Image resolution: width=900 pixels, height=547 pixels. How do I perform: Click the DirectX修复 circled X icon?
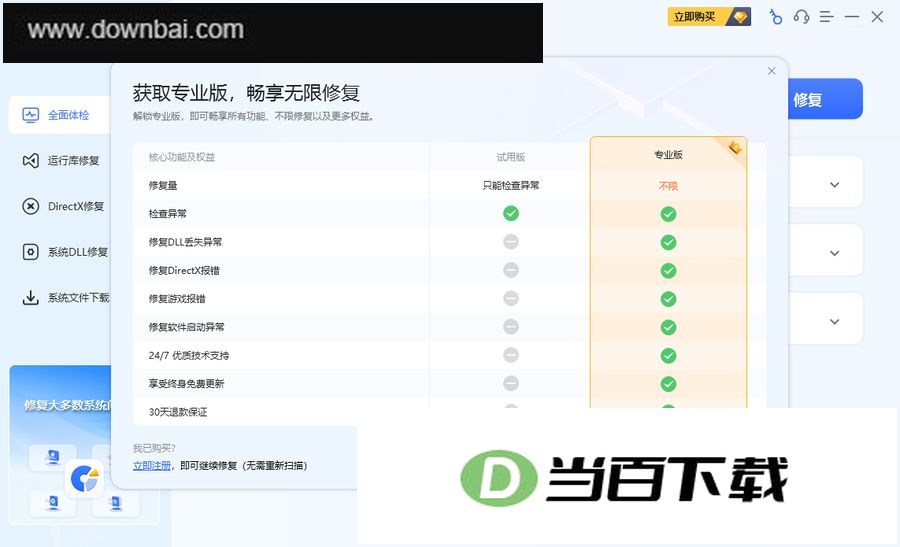point(30,206)
